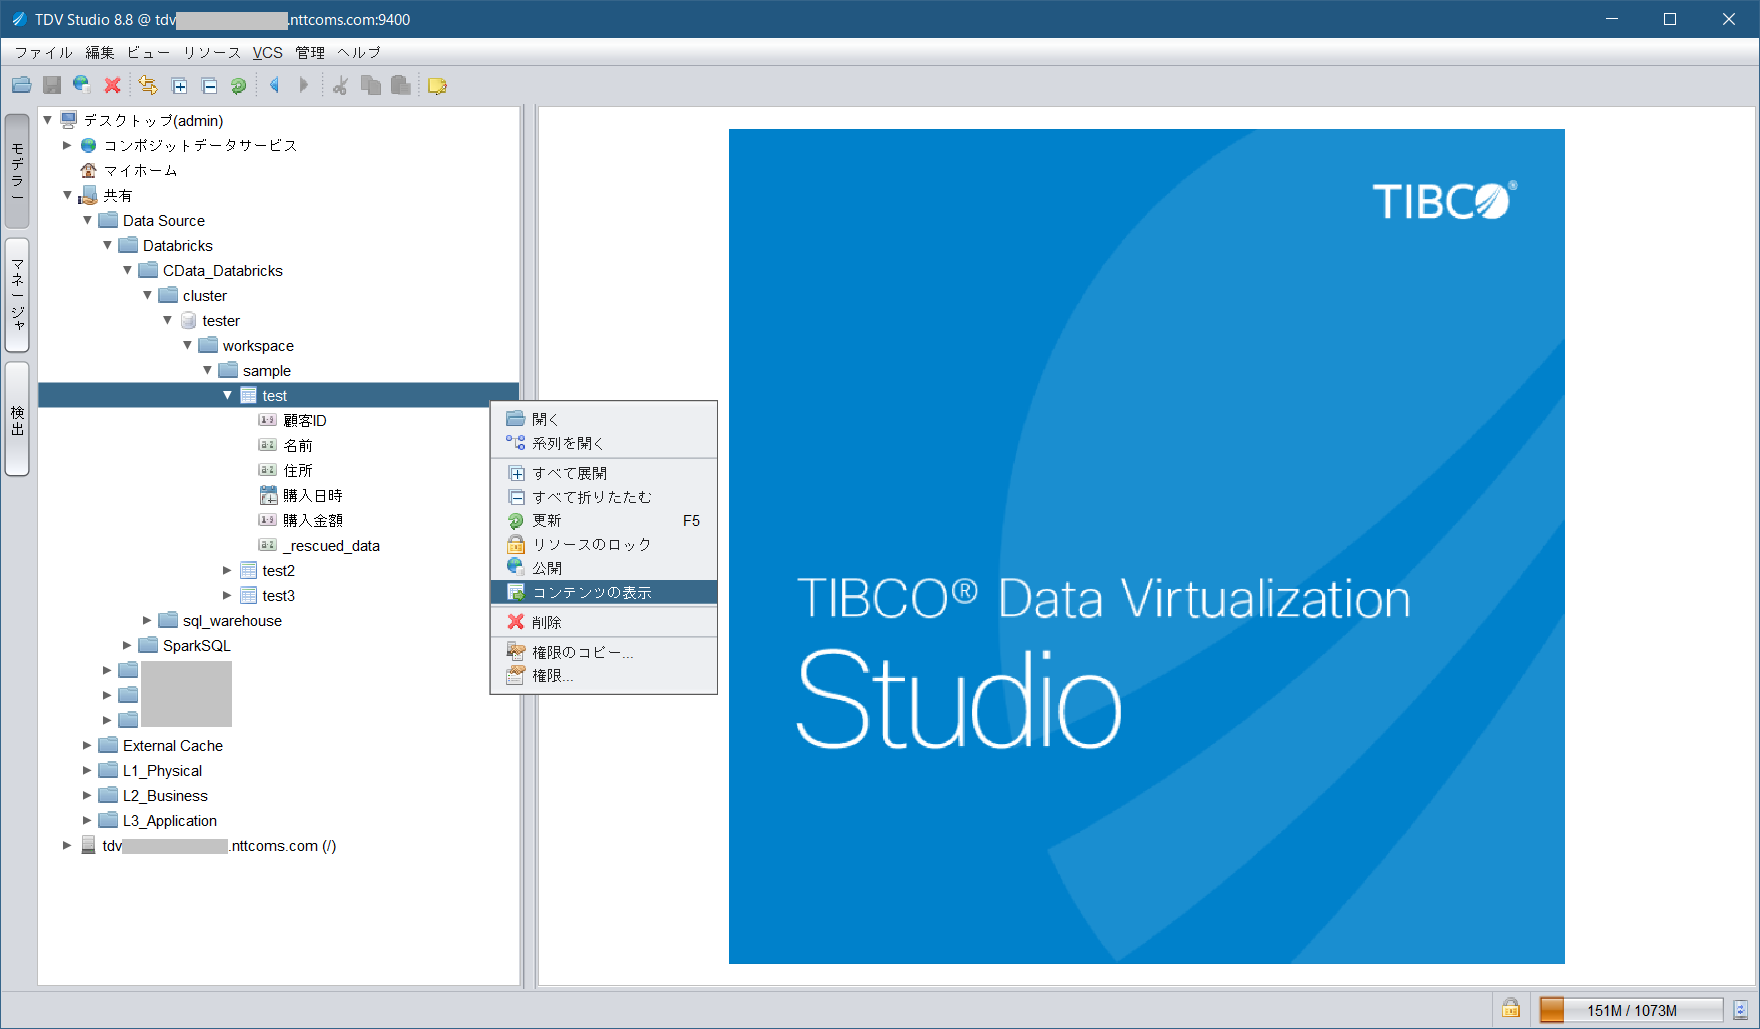
Task: Click the マイホーム house icon
Action: pyautogui.click(x=89, y=170)
